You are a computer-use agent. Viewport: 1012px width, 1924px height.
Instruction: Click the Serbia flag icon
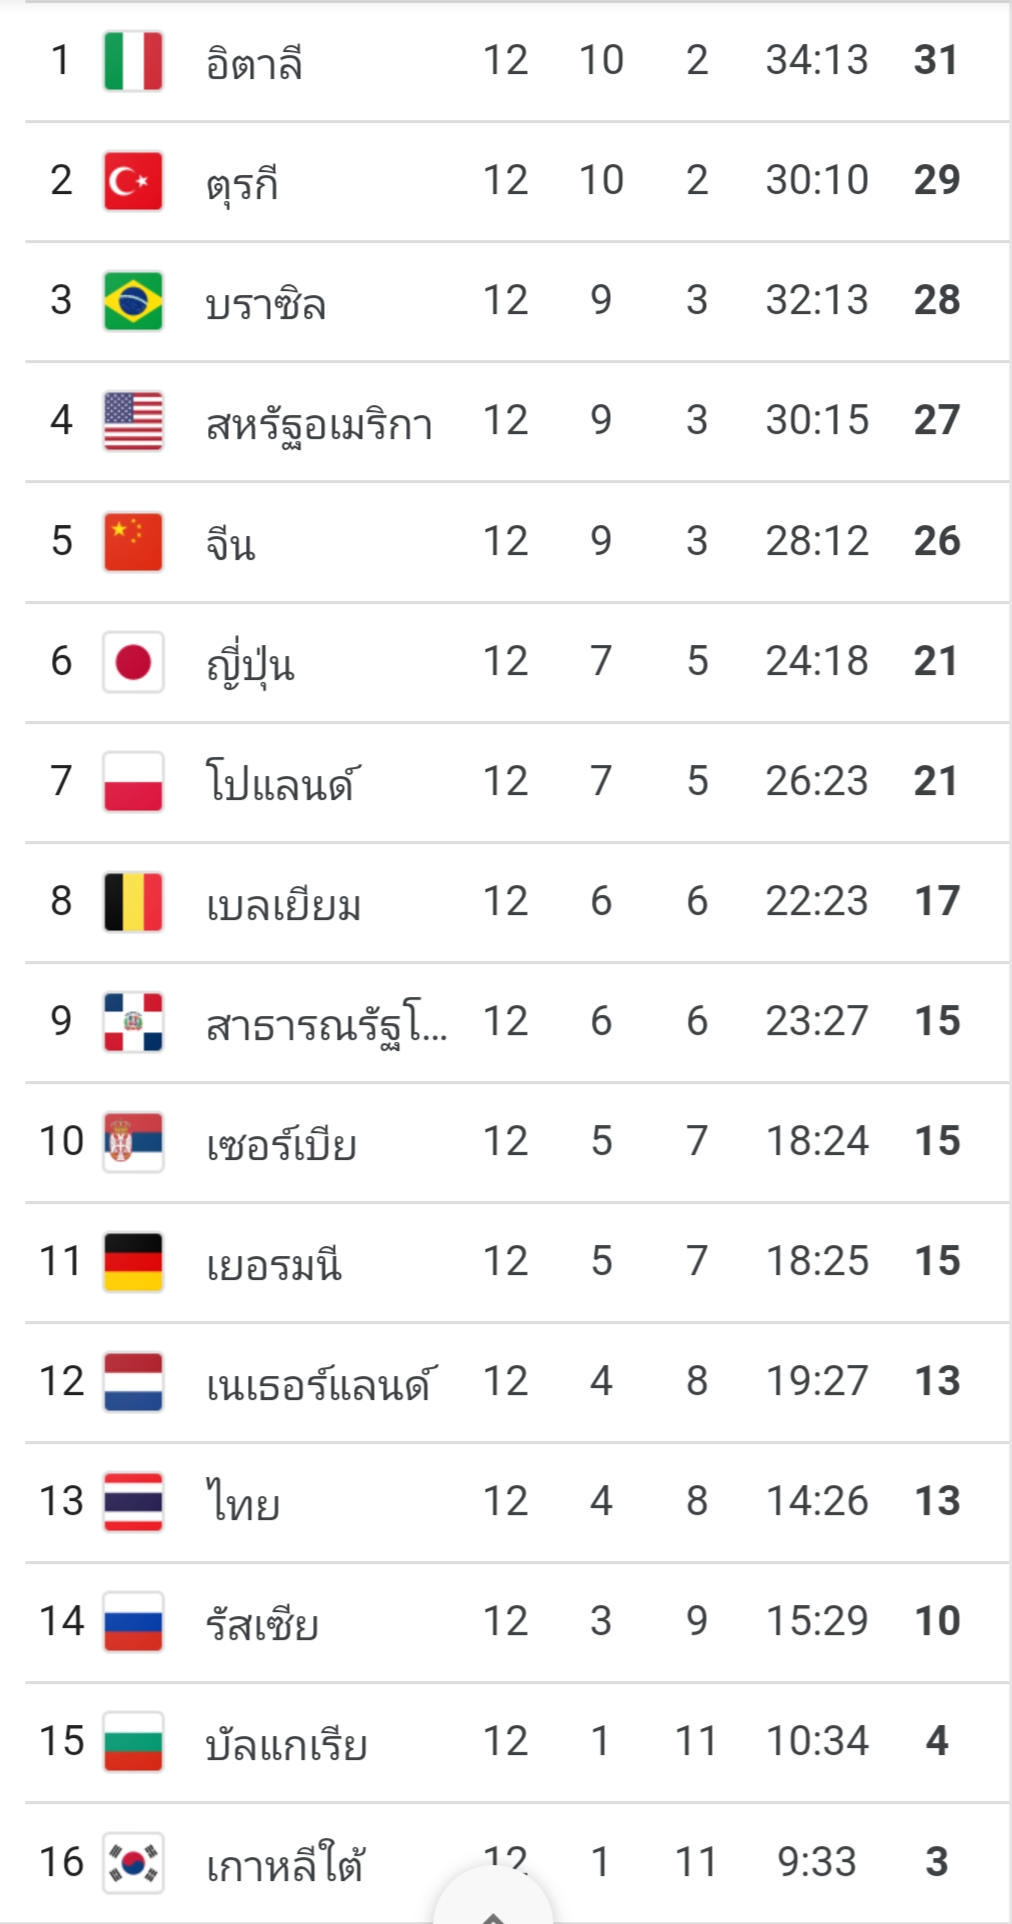(133, 1141)
